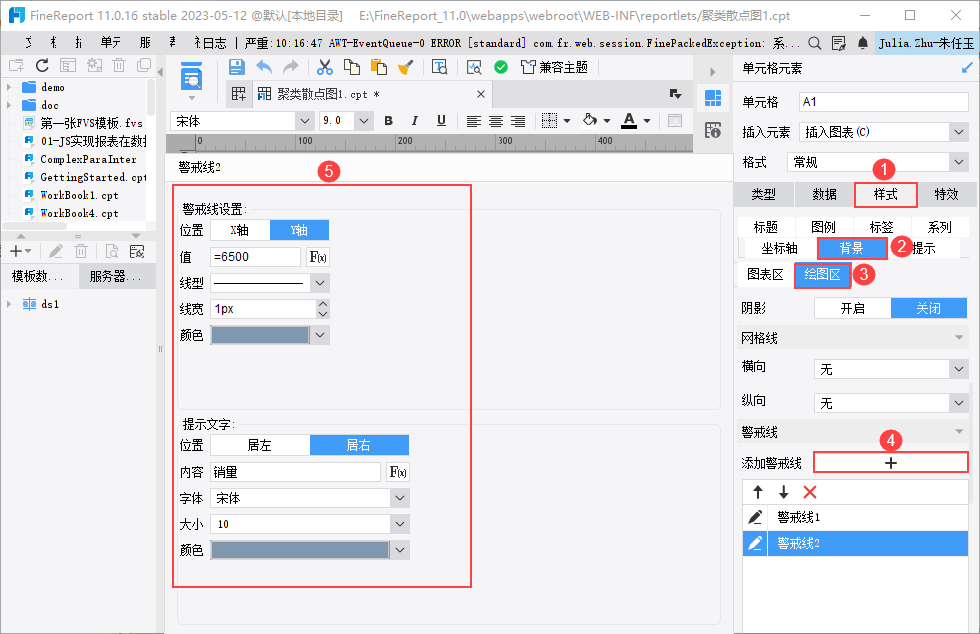Set hint text position to 居左
Screen dimensions: 980x634
pyautogui.click(x=260, y=445)
